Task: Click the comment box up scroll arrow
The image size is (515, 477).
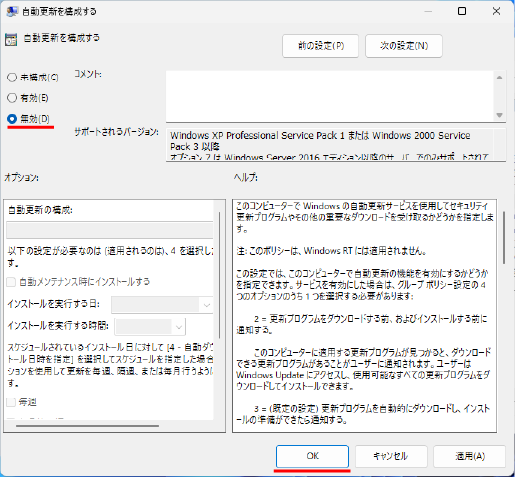Action: pos(499,78)
